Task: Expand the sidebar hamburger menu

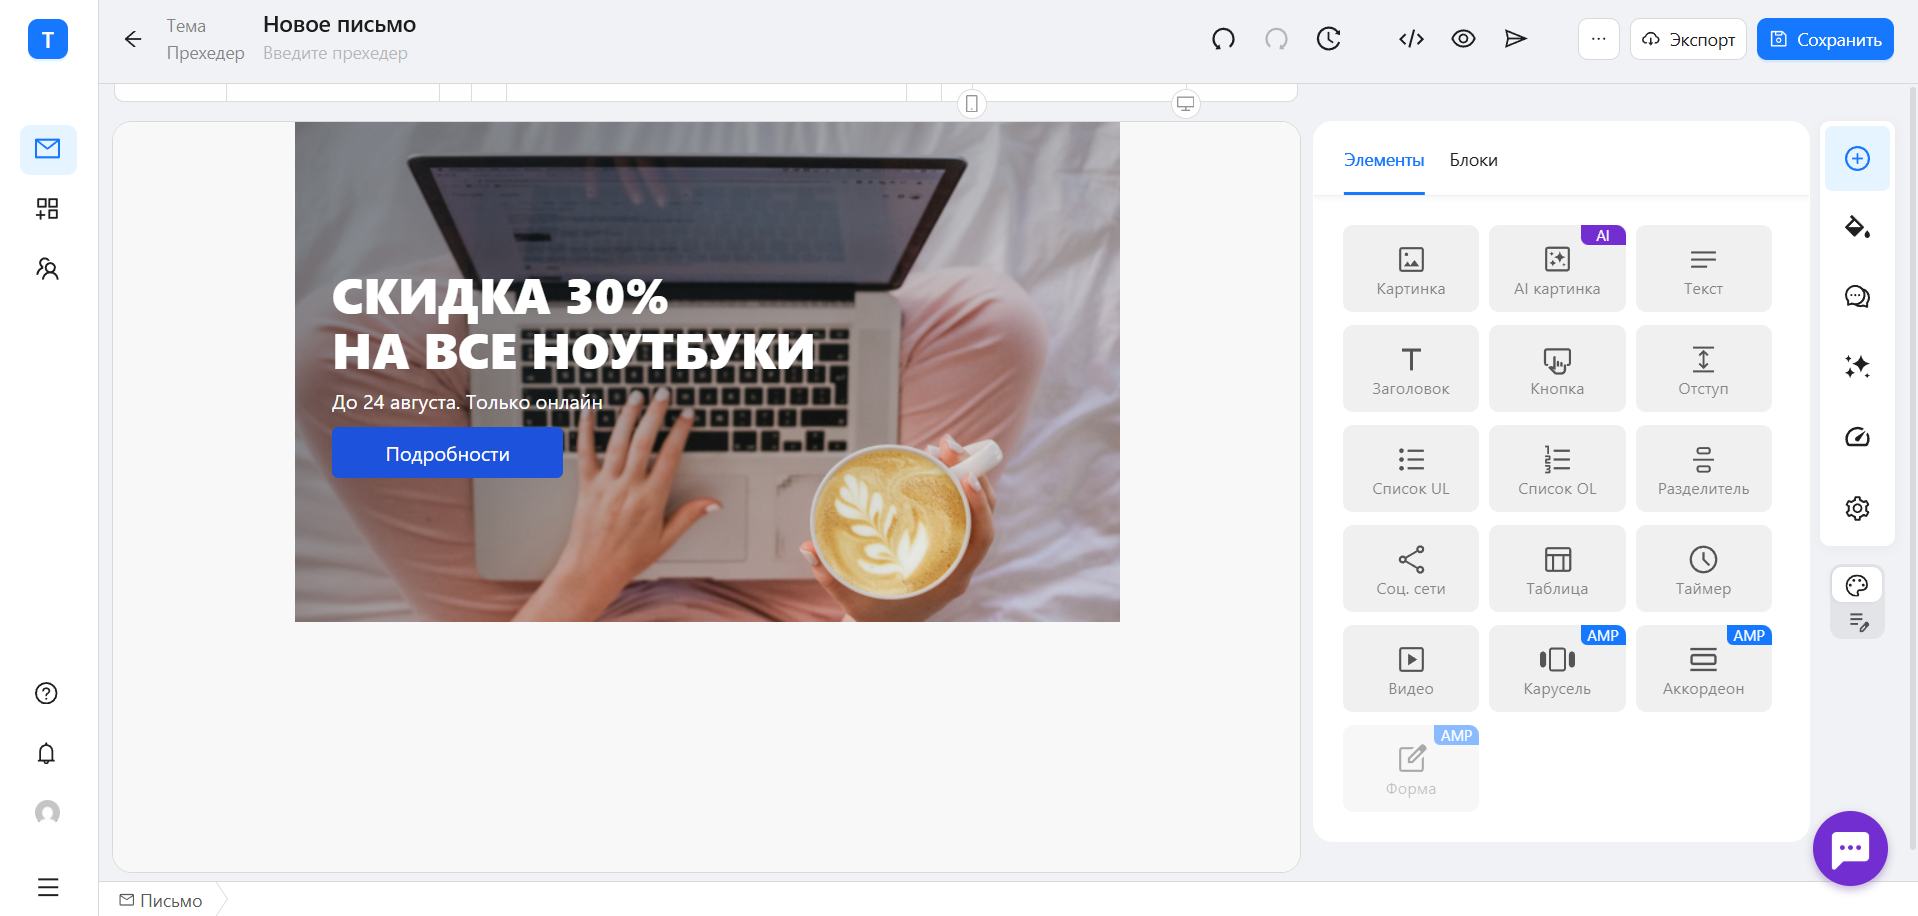Action: tap(48, 887)
